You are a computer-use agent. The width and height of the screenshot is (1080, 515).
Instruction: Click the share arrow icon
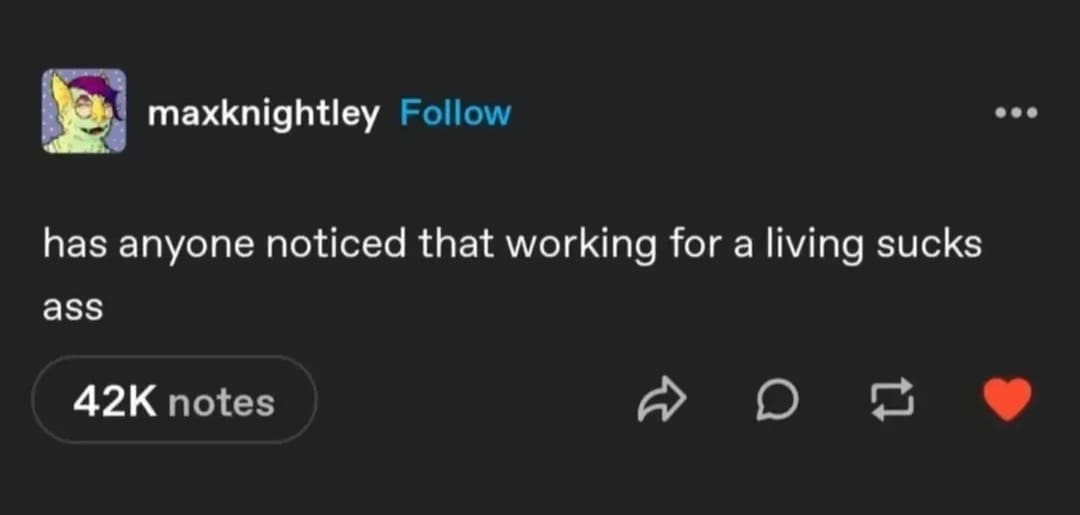659,401
